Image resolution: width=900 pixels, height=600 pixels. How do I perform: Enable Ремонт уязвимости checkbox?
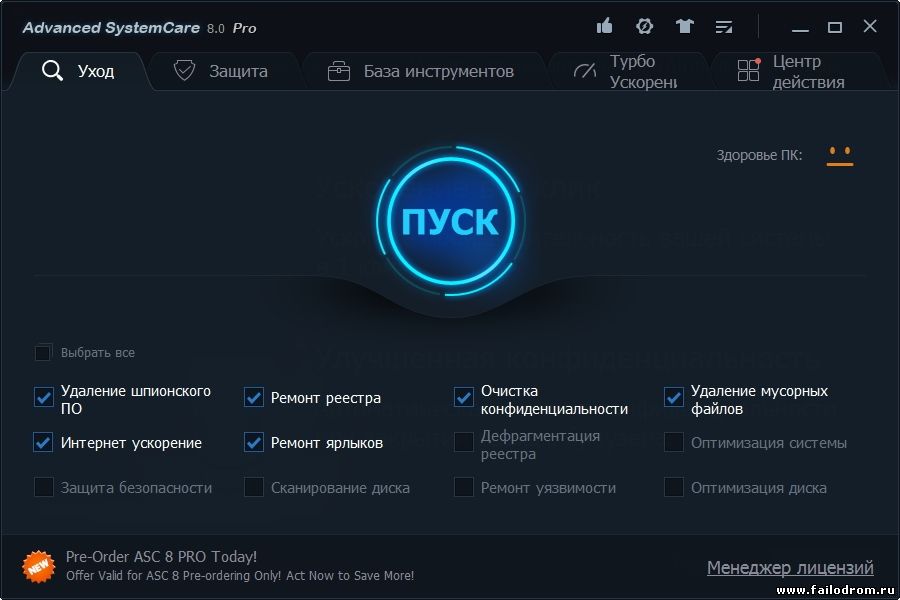(x=464, y=487)
